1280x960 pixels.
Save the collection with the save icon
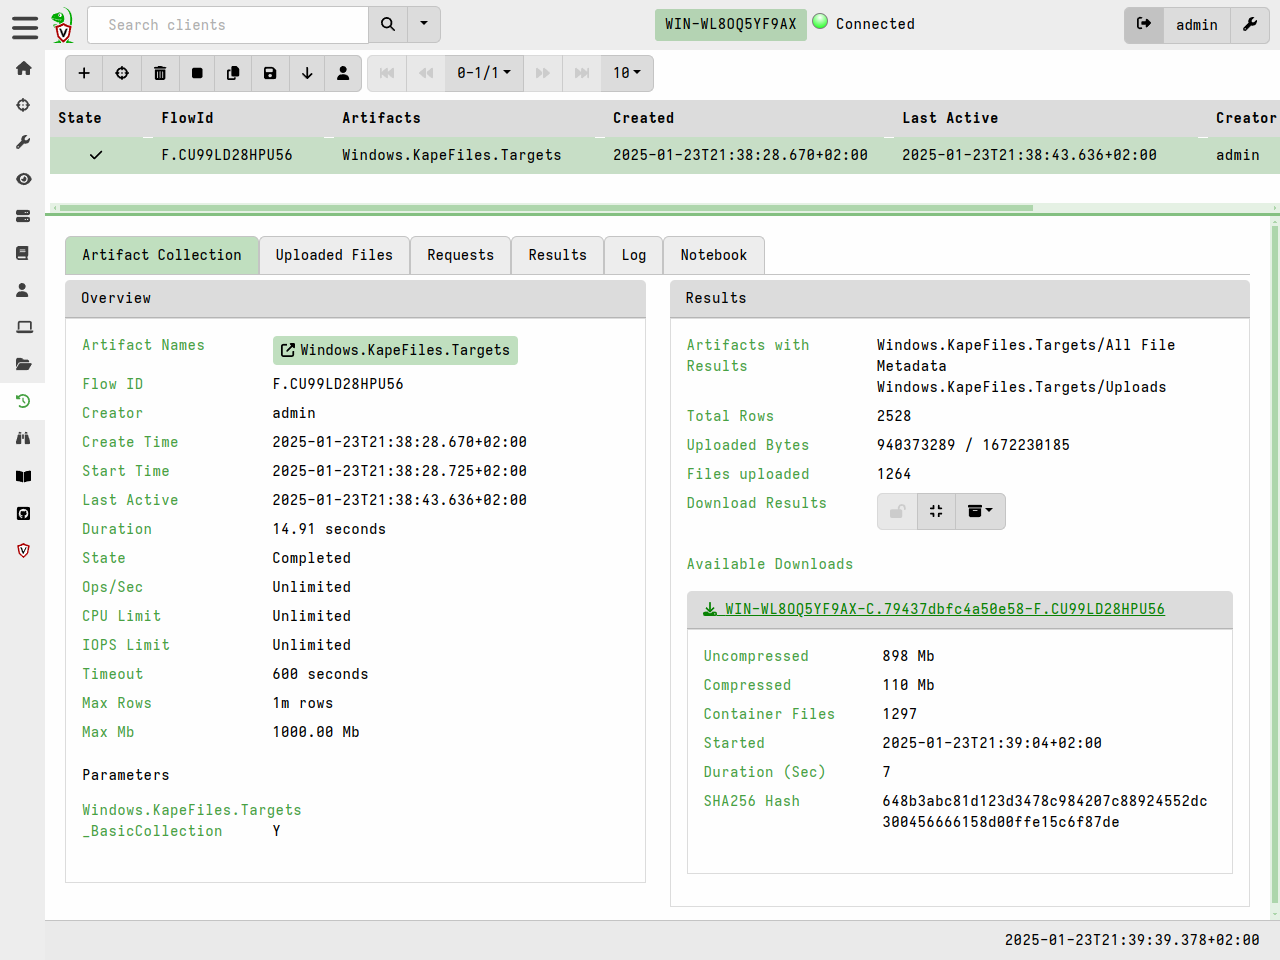coord(270,73)
